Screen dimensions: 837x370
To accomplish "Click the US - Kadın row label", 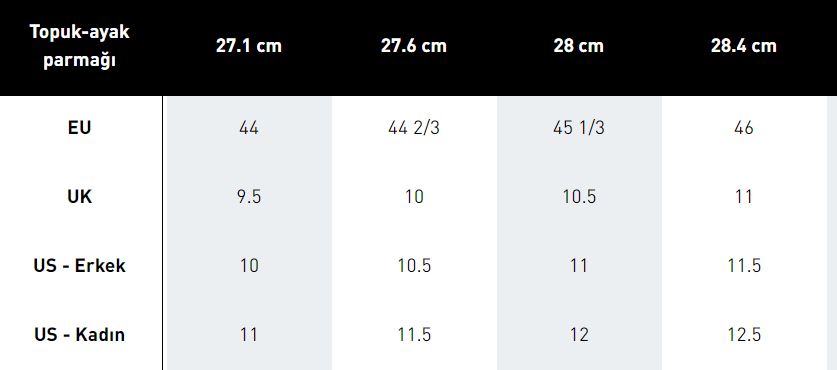I will click(x=80, y=334).
